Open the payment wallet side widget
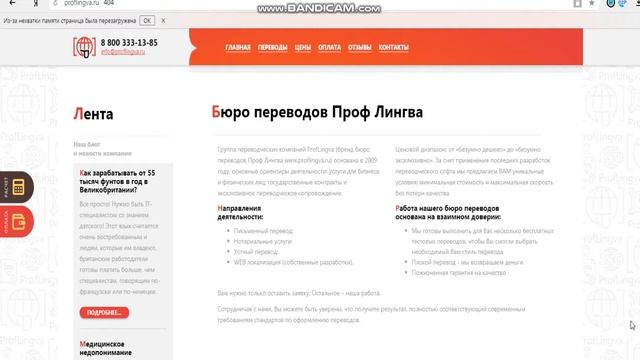The height and width of the screenshot is (360, 640). pyautogui.click(x=16, y=222)
